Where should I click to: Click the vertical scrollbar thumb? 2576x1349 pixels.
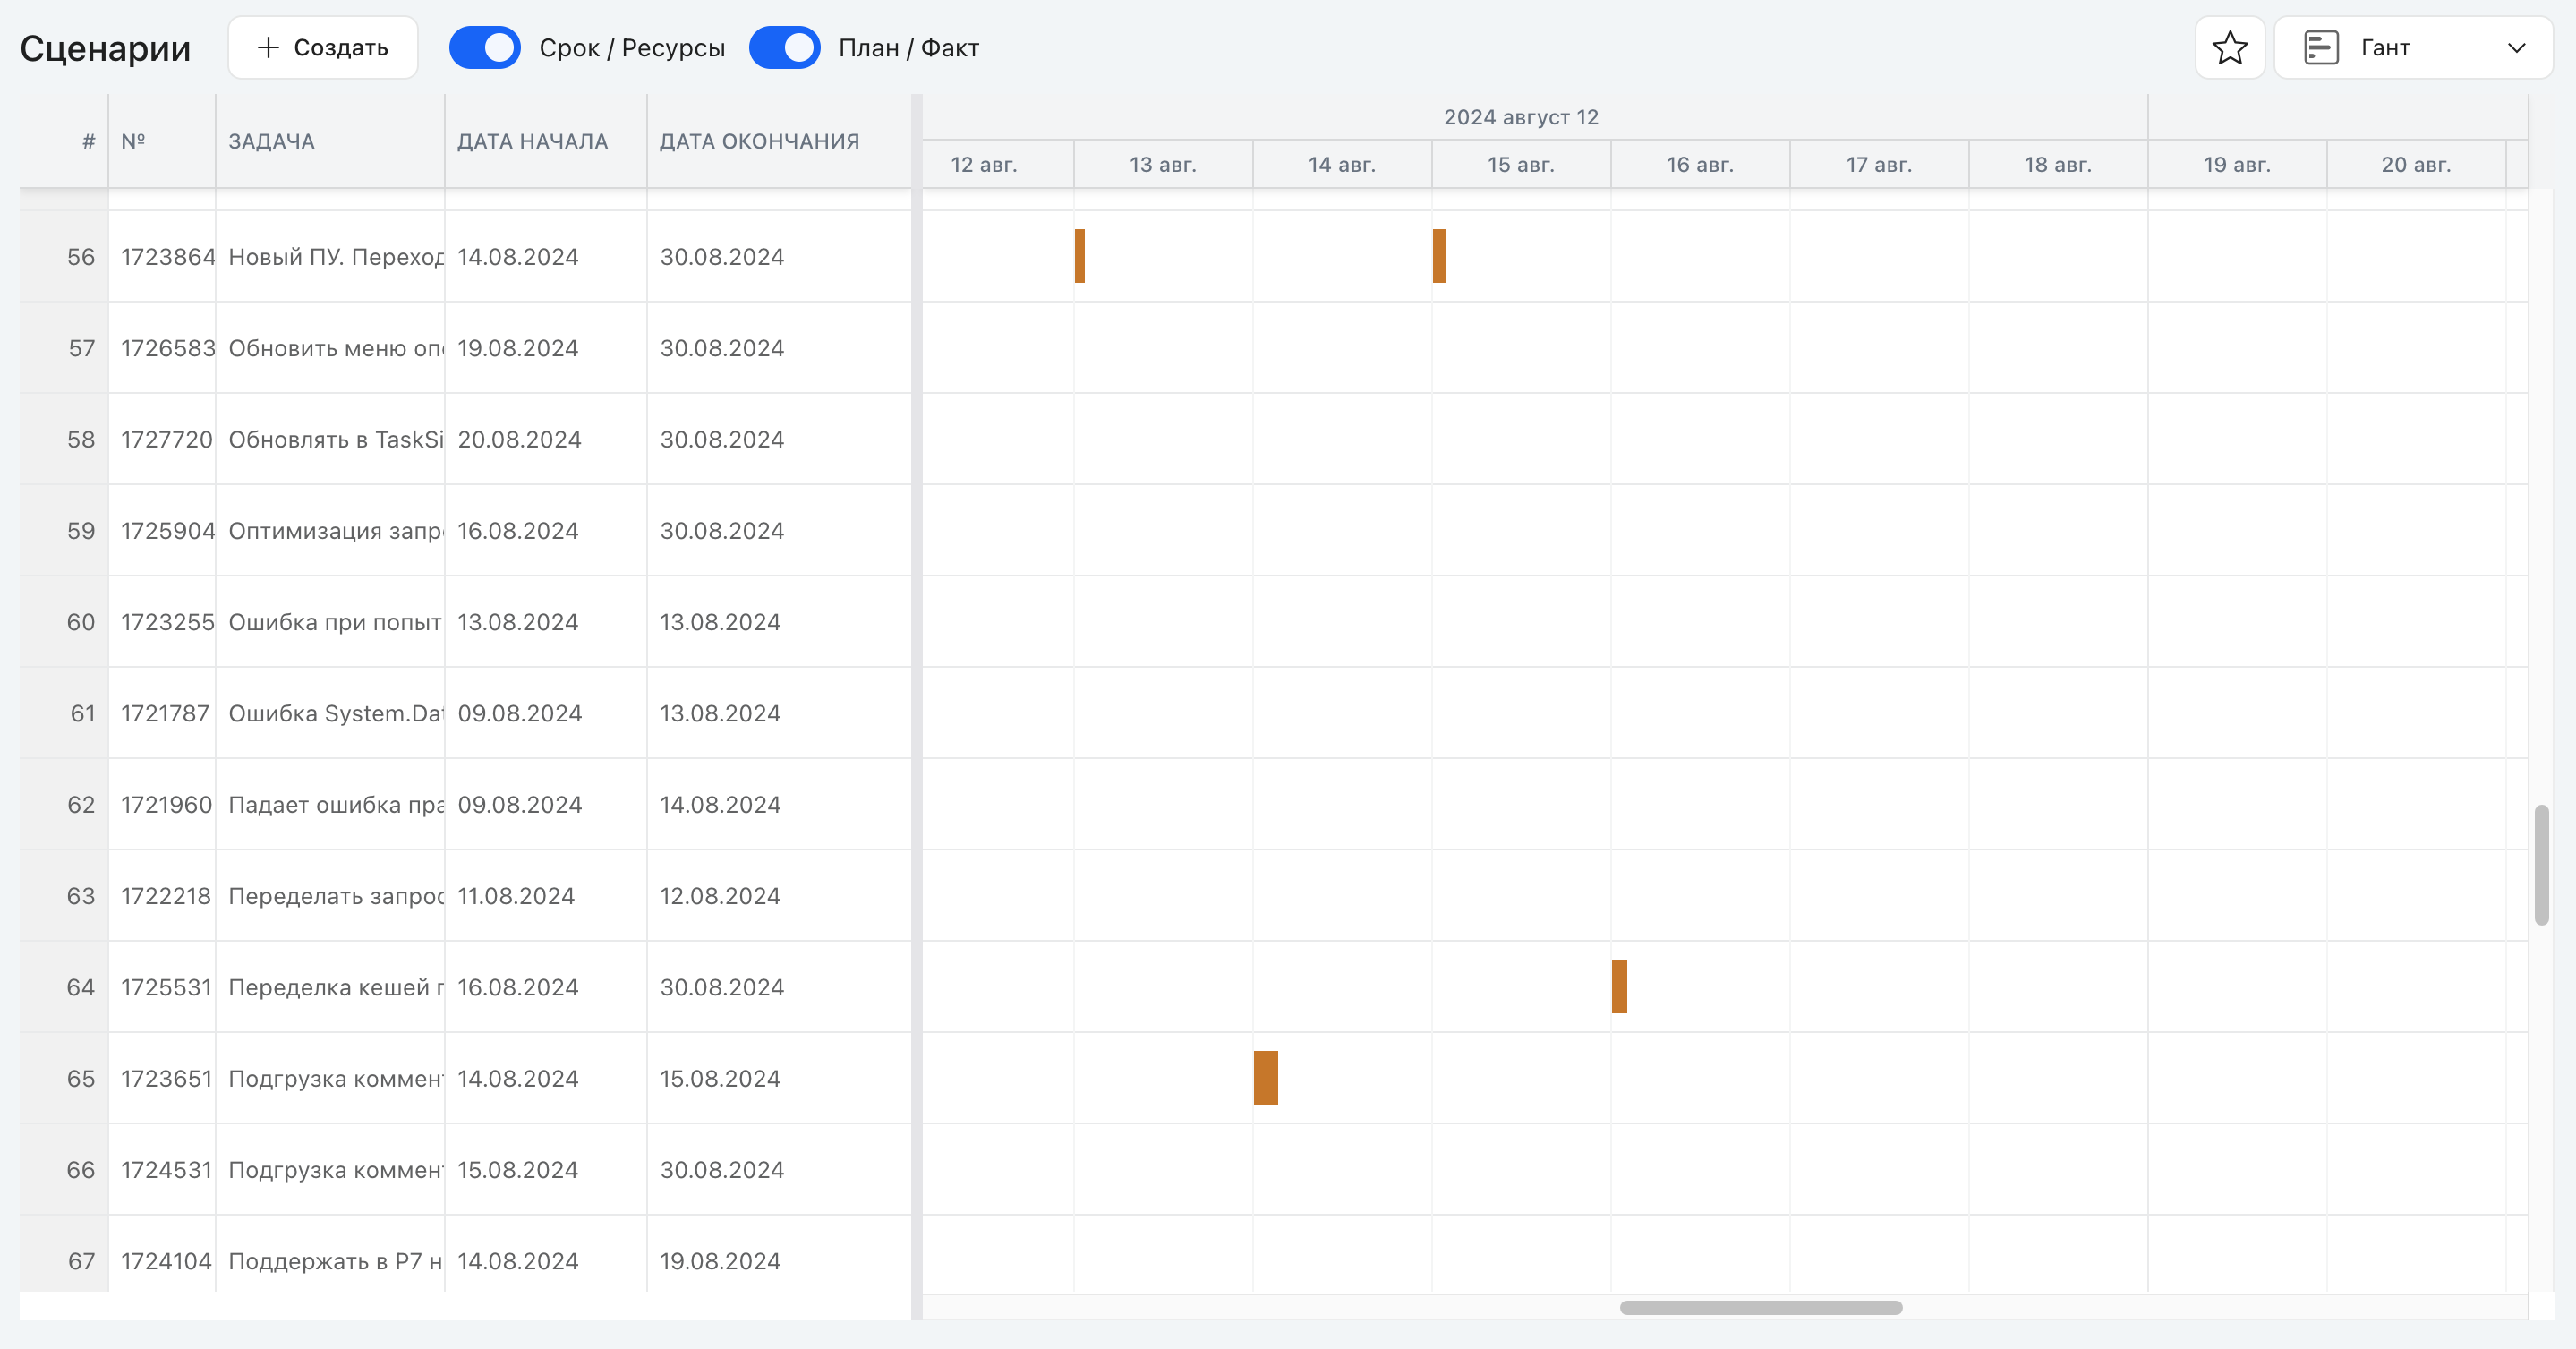coord(2541,864)
